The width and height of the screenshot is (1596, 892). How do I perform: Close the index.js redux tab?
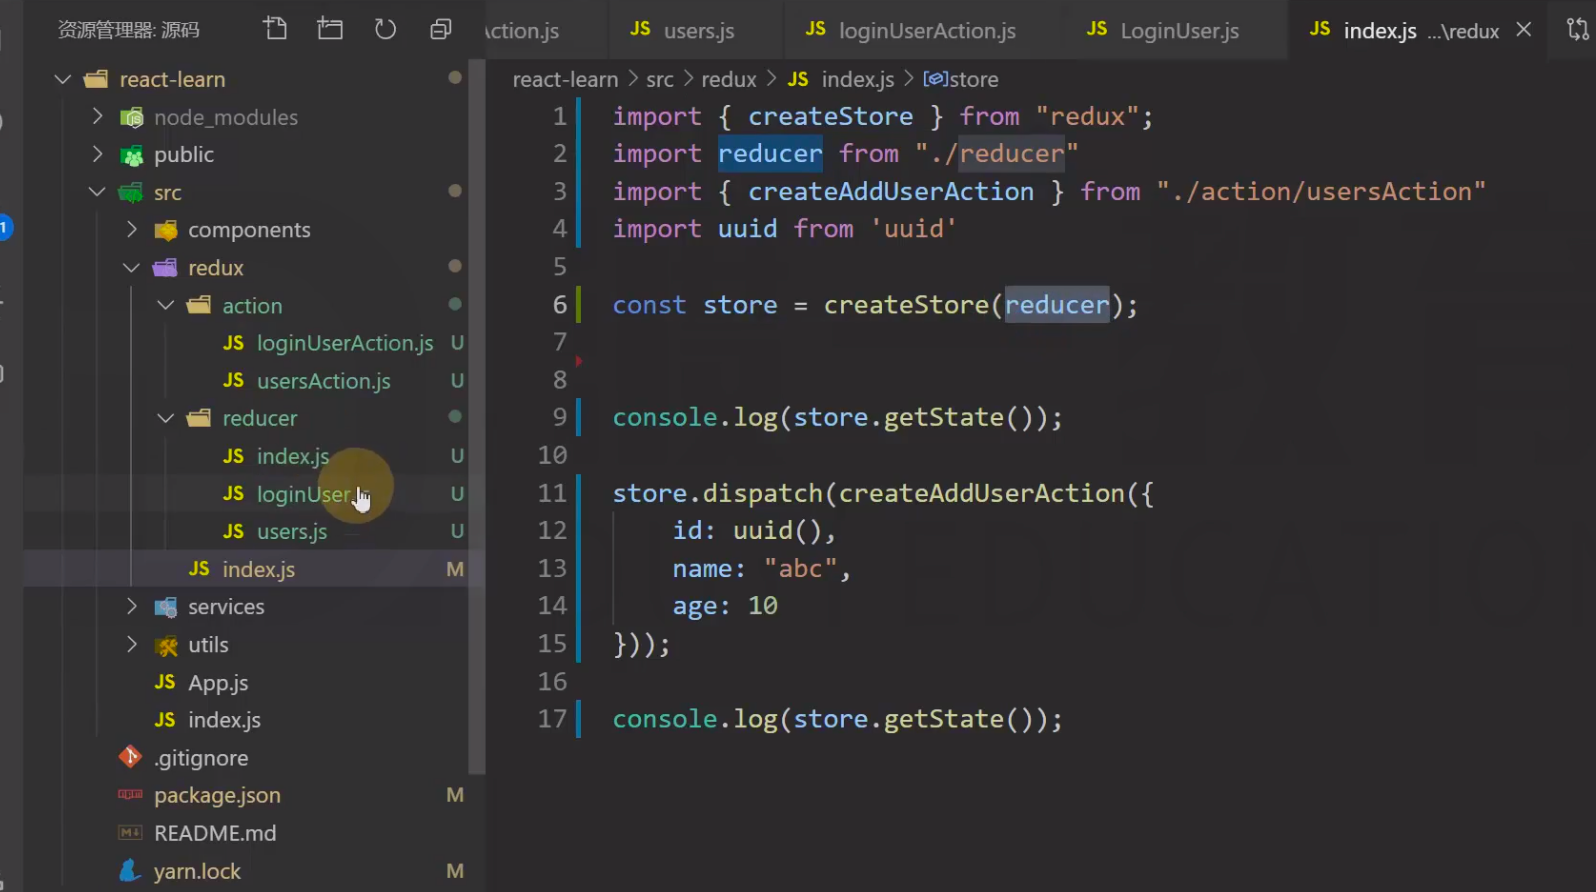1523,30
